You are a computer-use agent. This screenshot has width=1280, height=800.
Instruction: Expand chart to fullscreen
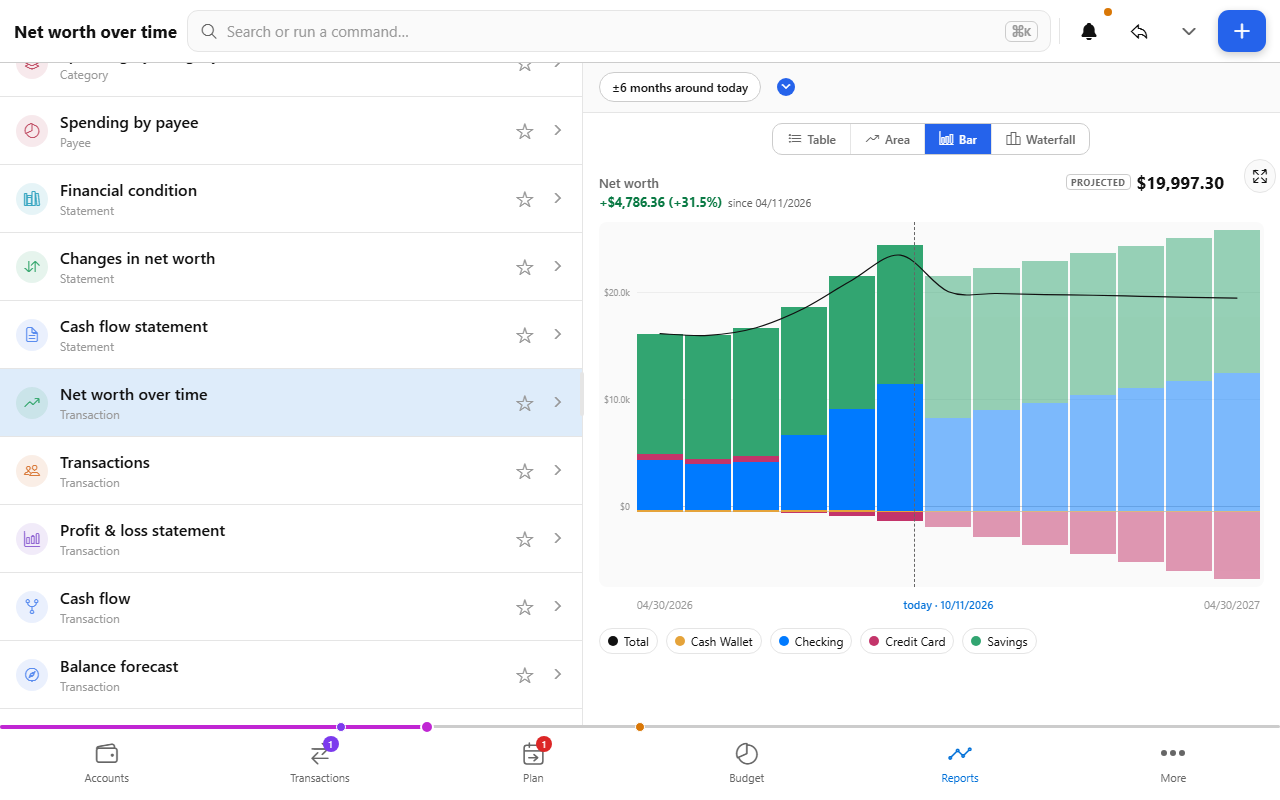1260,176
